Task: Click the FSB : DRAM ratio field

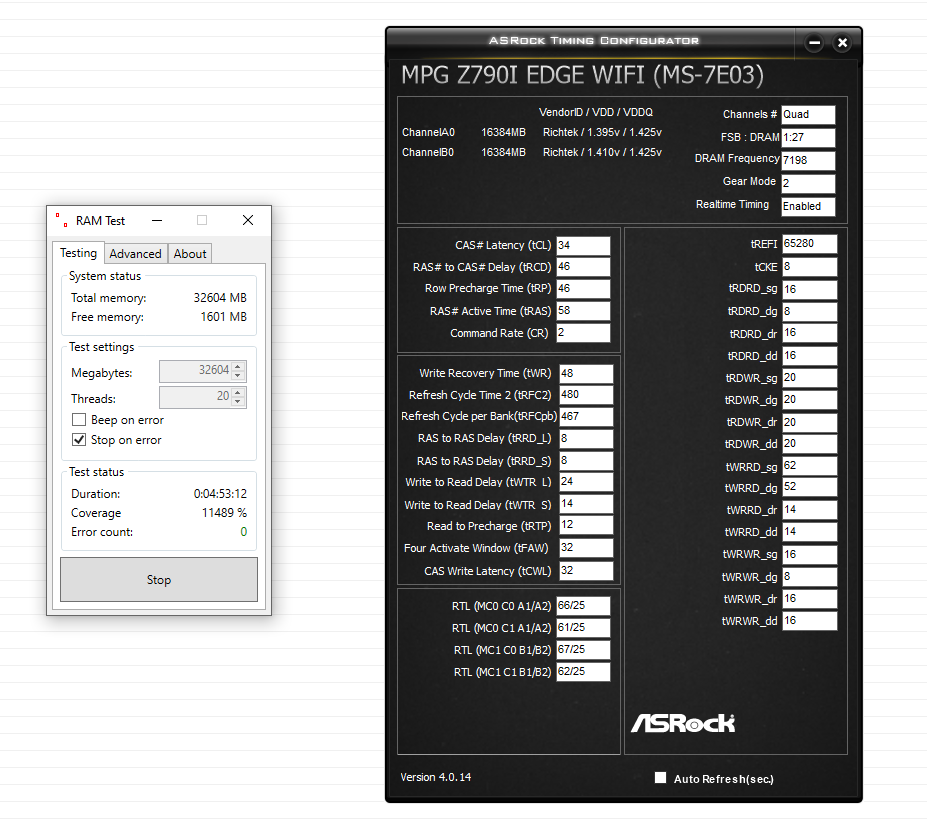Action: tap(808, 138)
